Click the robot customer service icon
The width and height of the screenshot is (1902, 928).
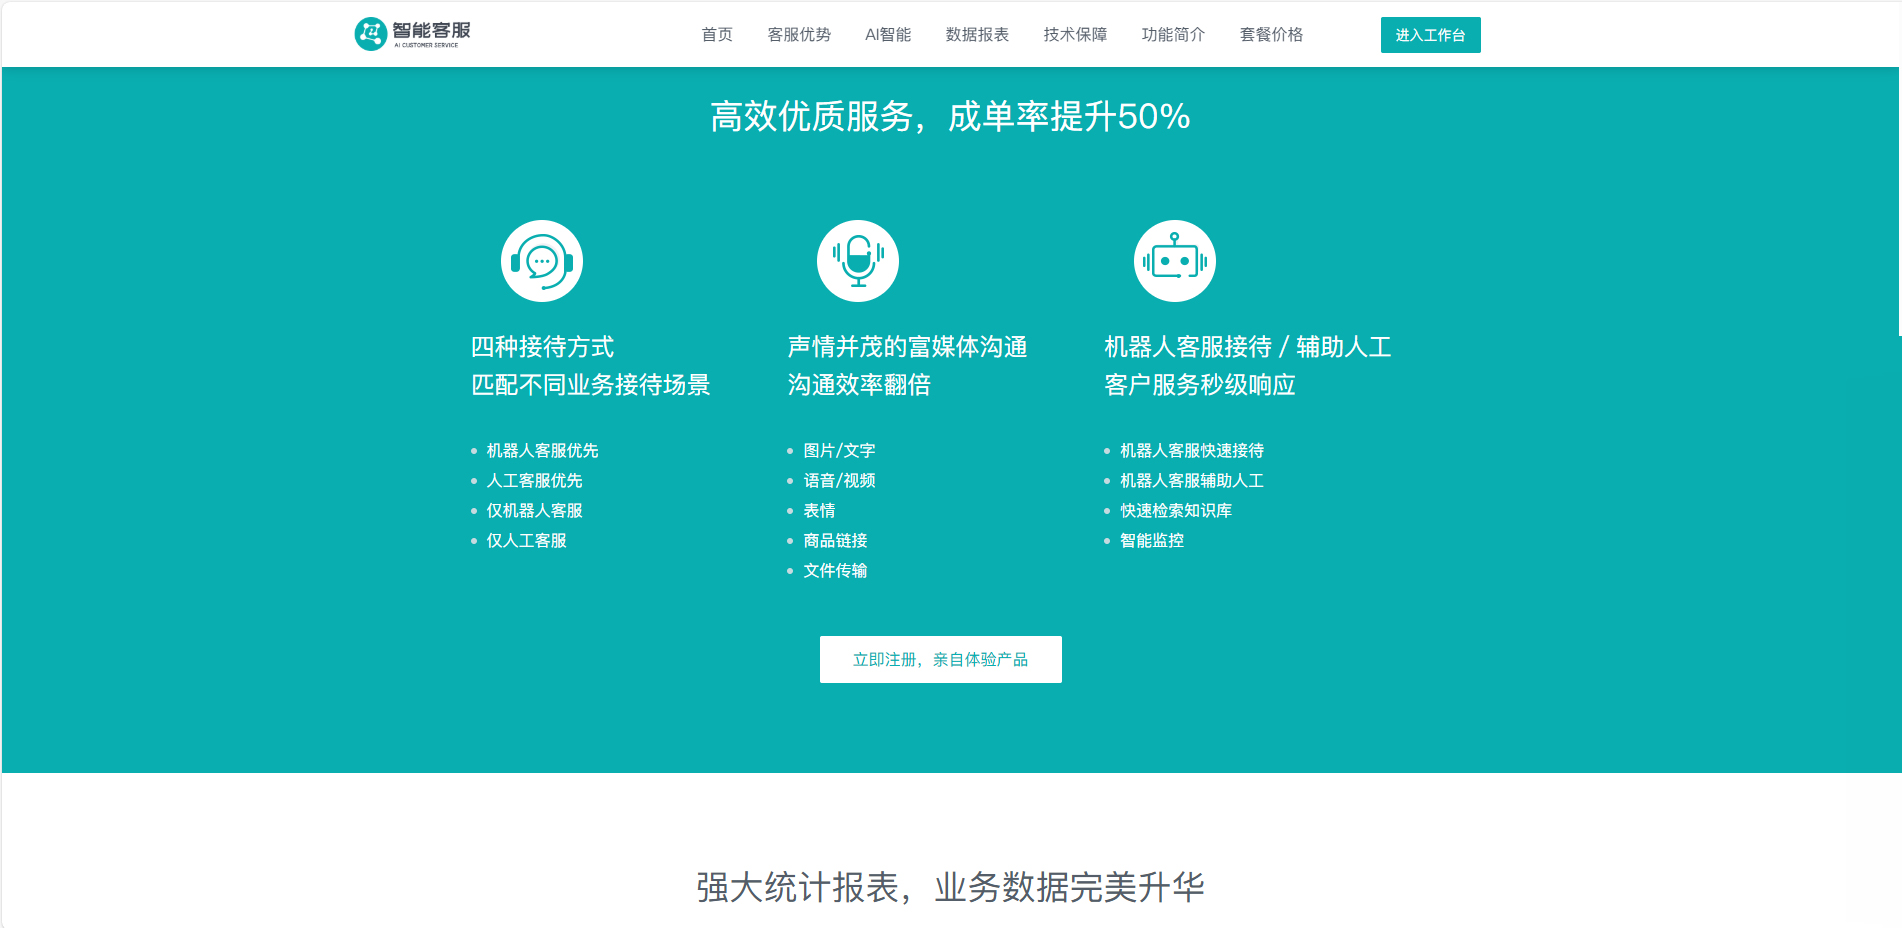click(x=1174, y=261)
